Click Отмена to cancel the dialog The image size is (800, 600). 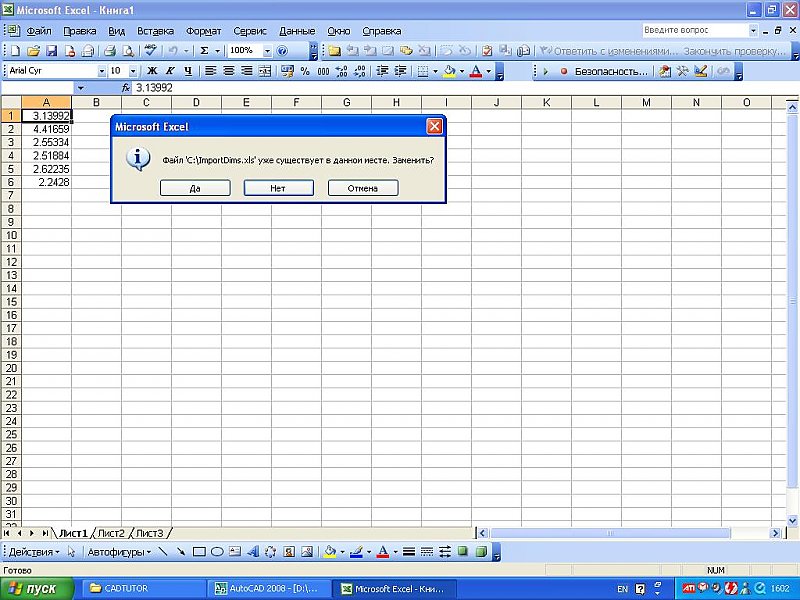coord(363,188)
